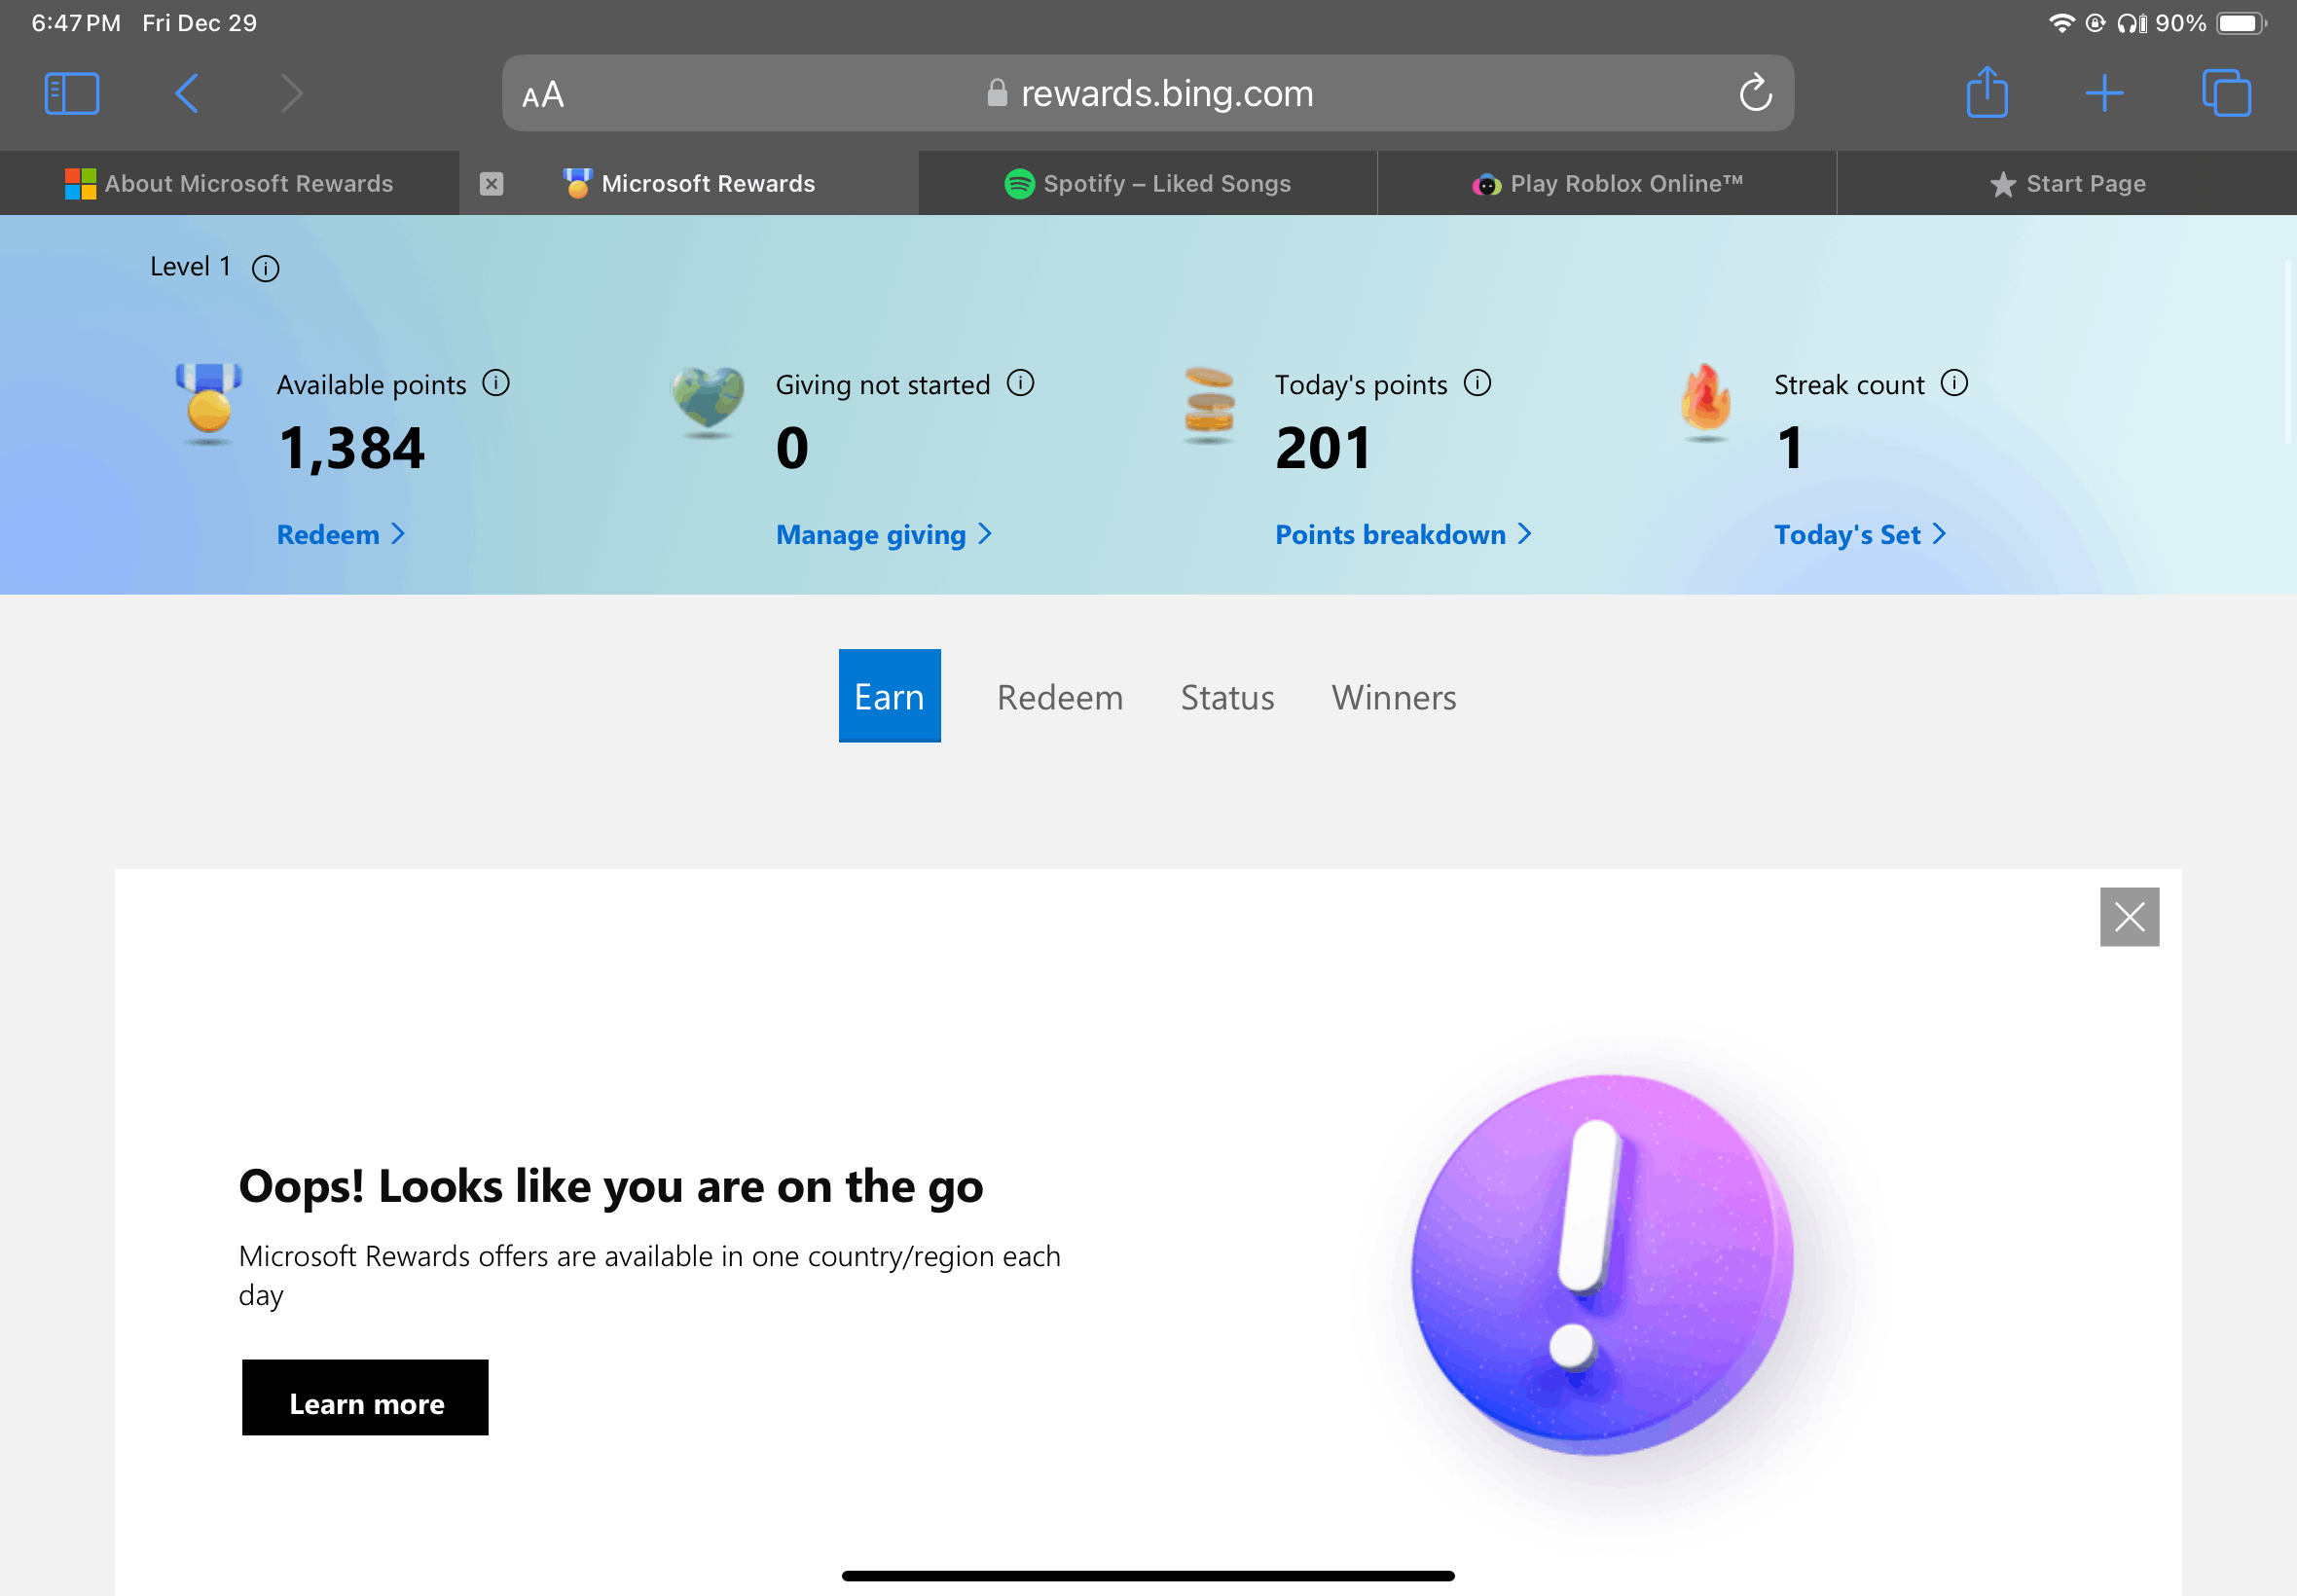Screen dimensions: 2297x1596
Task: Show the tab overview icon
Action: click(x=2226, y=94)
